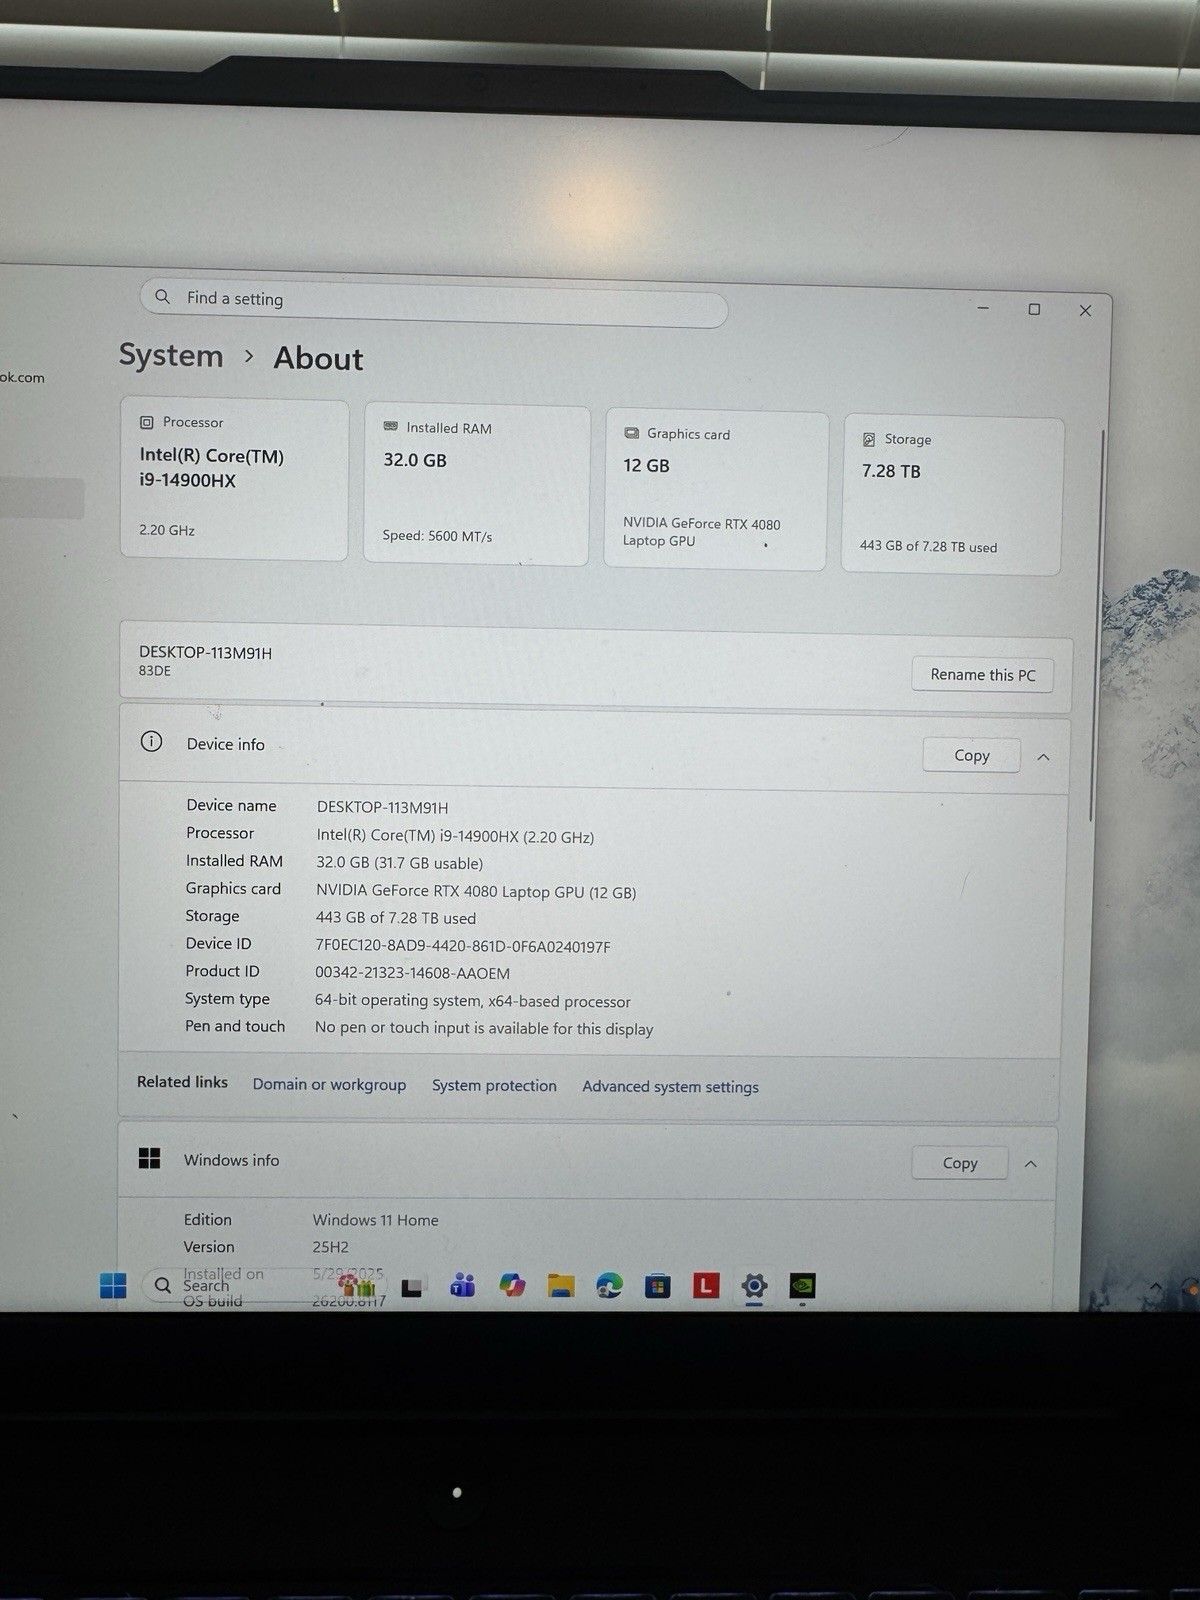The image size is (1200, 1600).
Task: Click the '83DE' model text under PC name
Action: (x=155, y=671)
